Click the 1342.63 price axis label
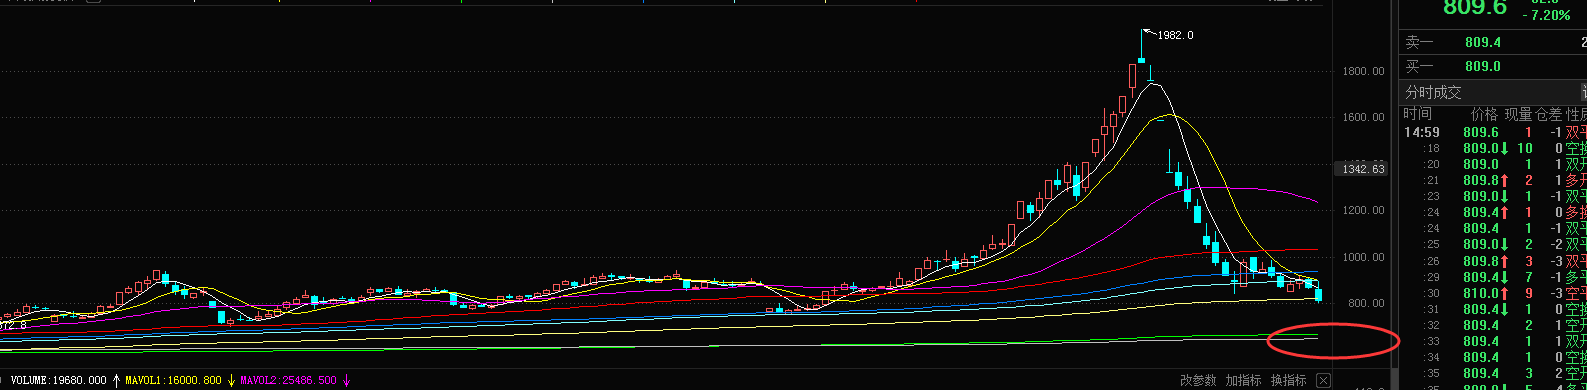The height and width of the screenshot is (390, 1587). [x=1364, y=169]
